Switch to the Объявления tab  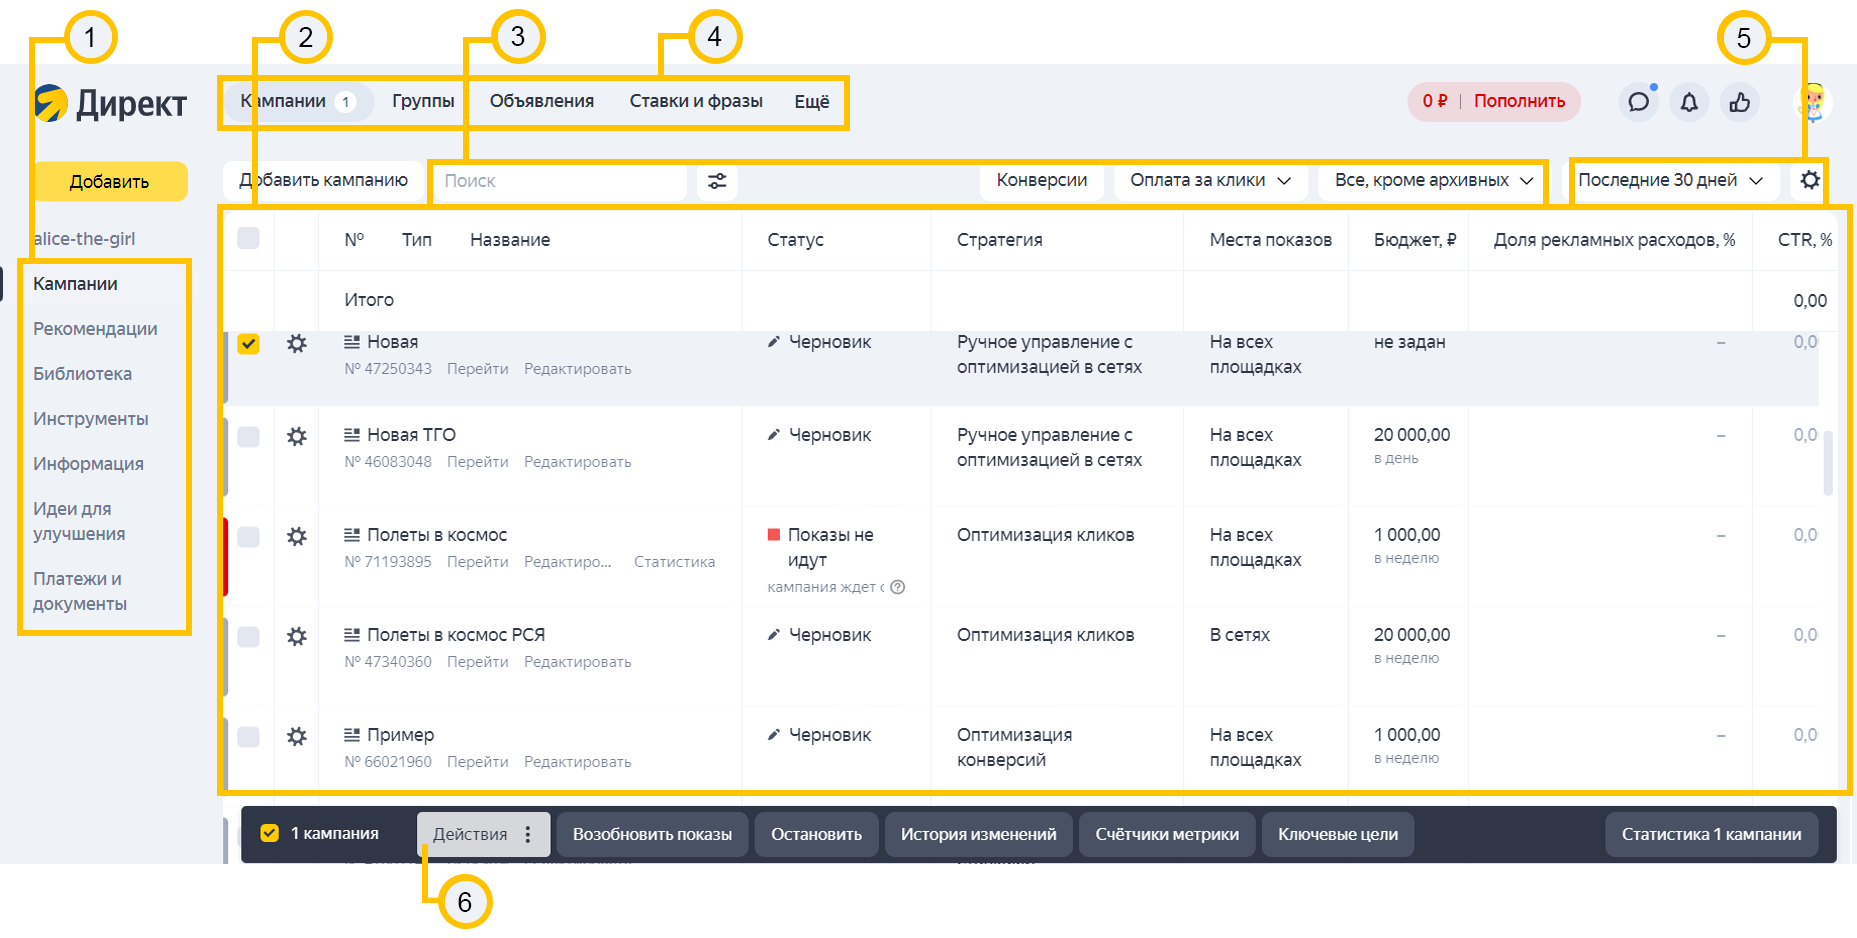tap(542, 101)
